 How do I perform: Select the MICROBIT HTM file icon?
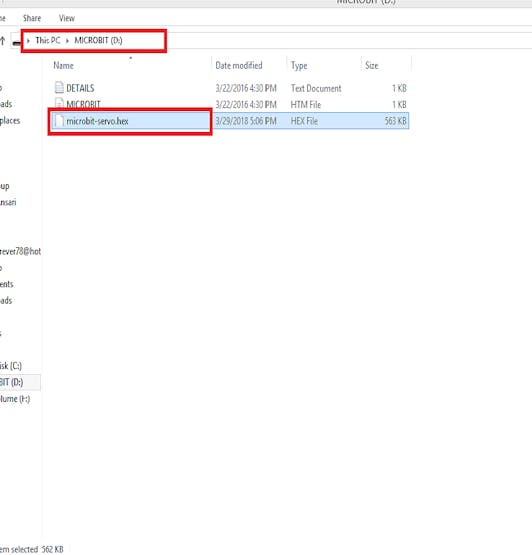59,103
